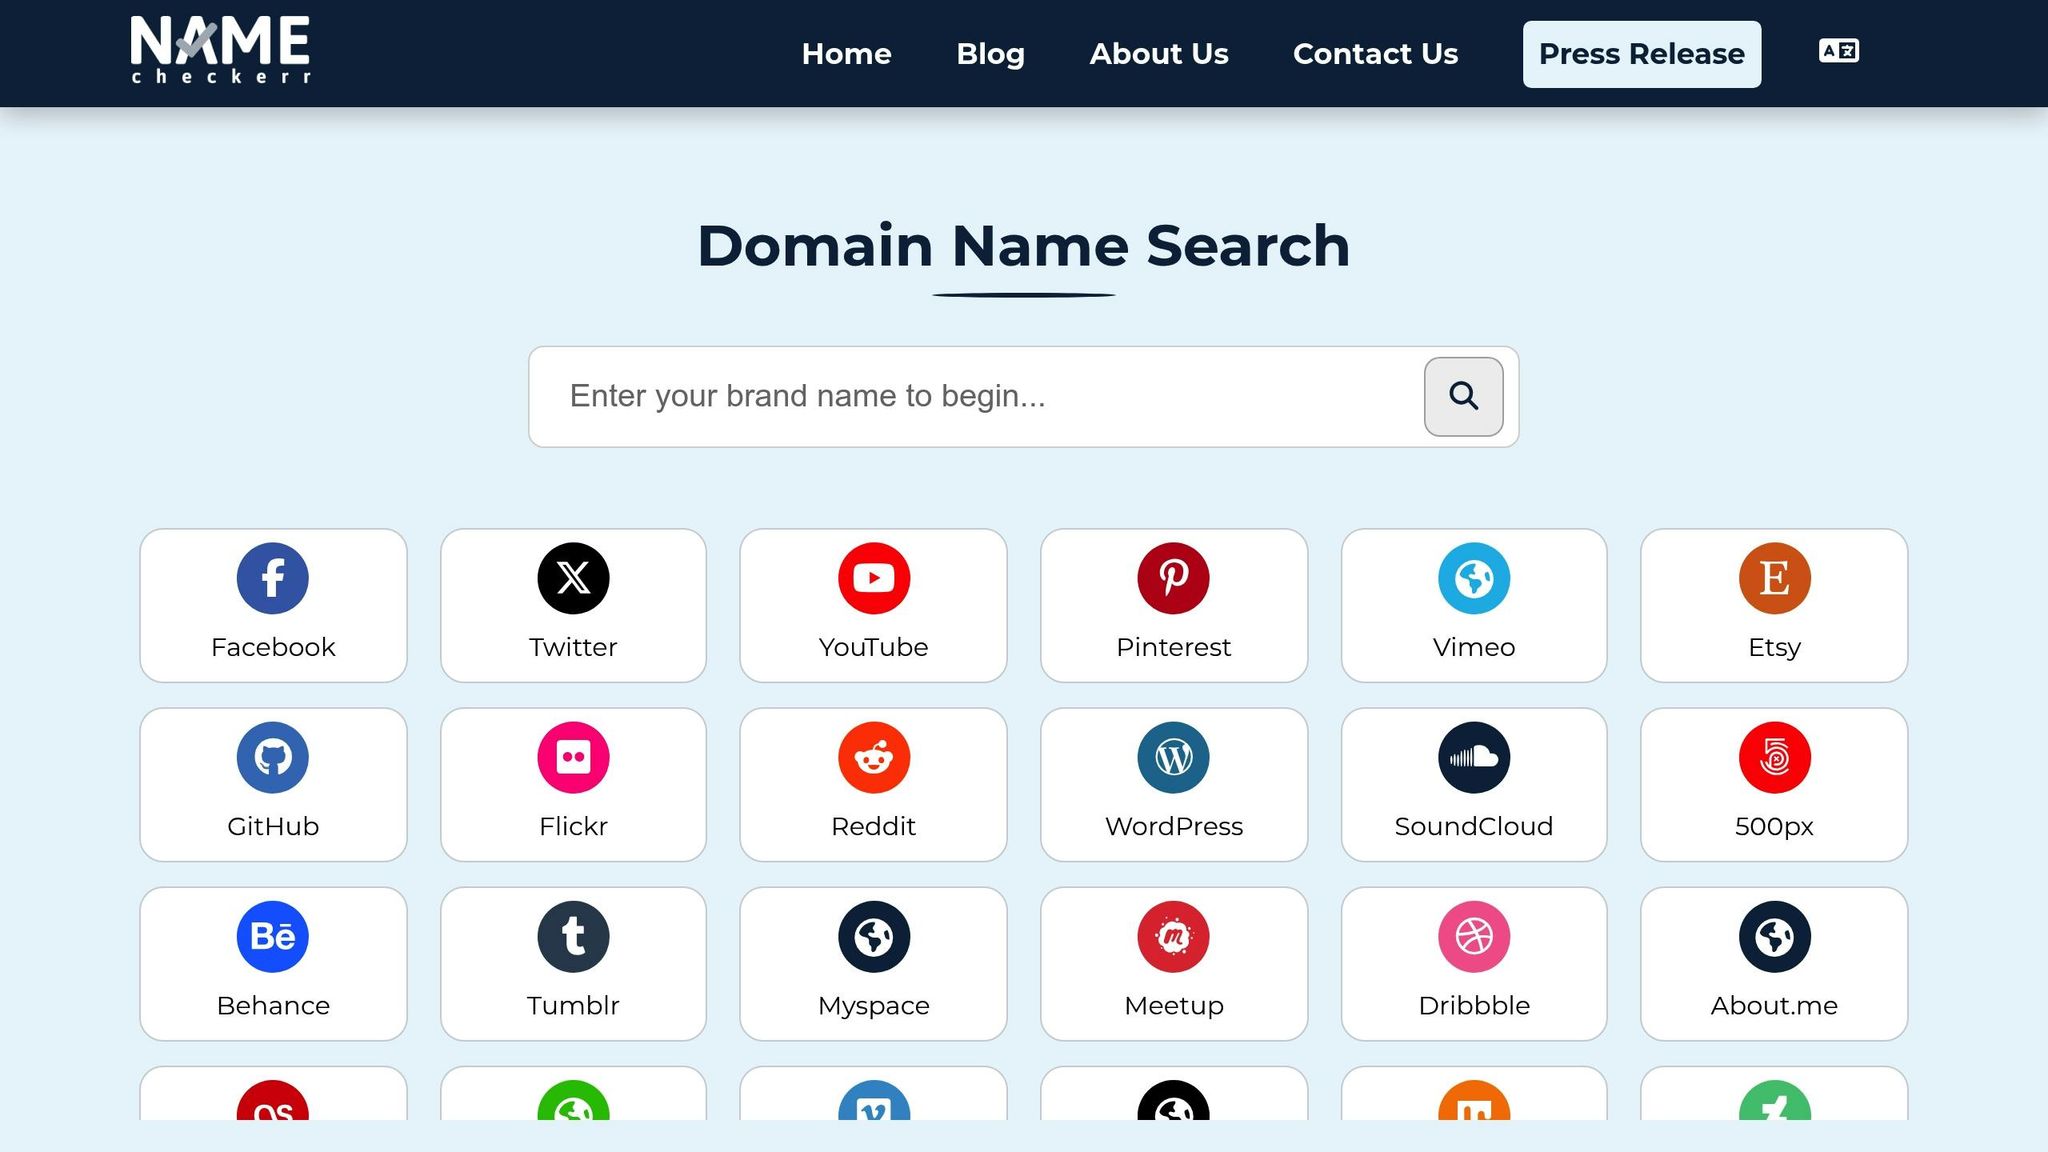Click the Contact Us link
2048x1152 pixels.
click(1375, 54)
